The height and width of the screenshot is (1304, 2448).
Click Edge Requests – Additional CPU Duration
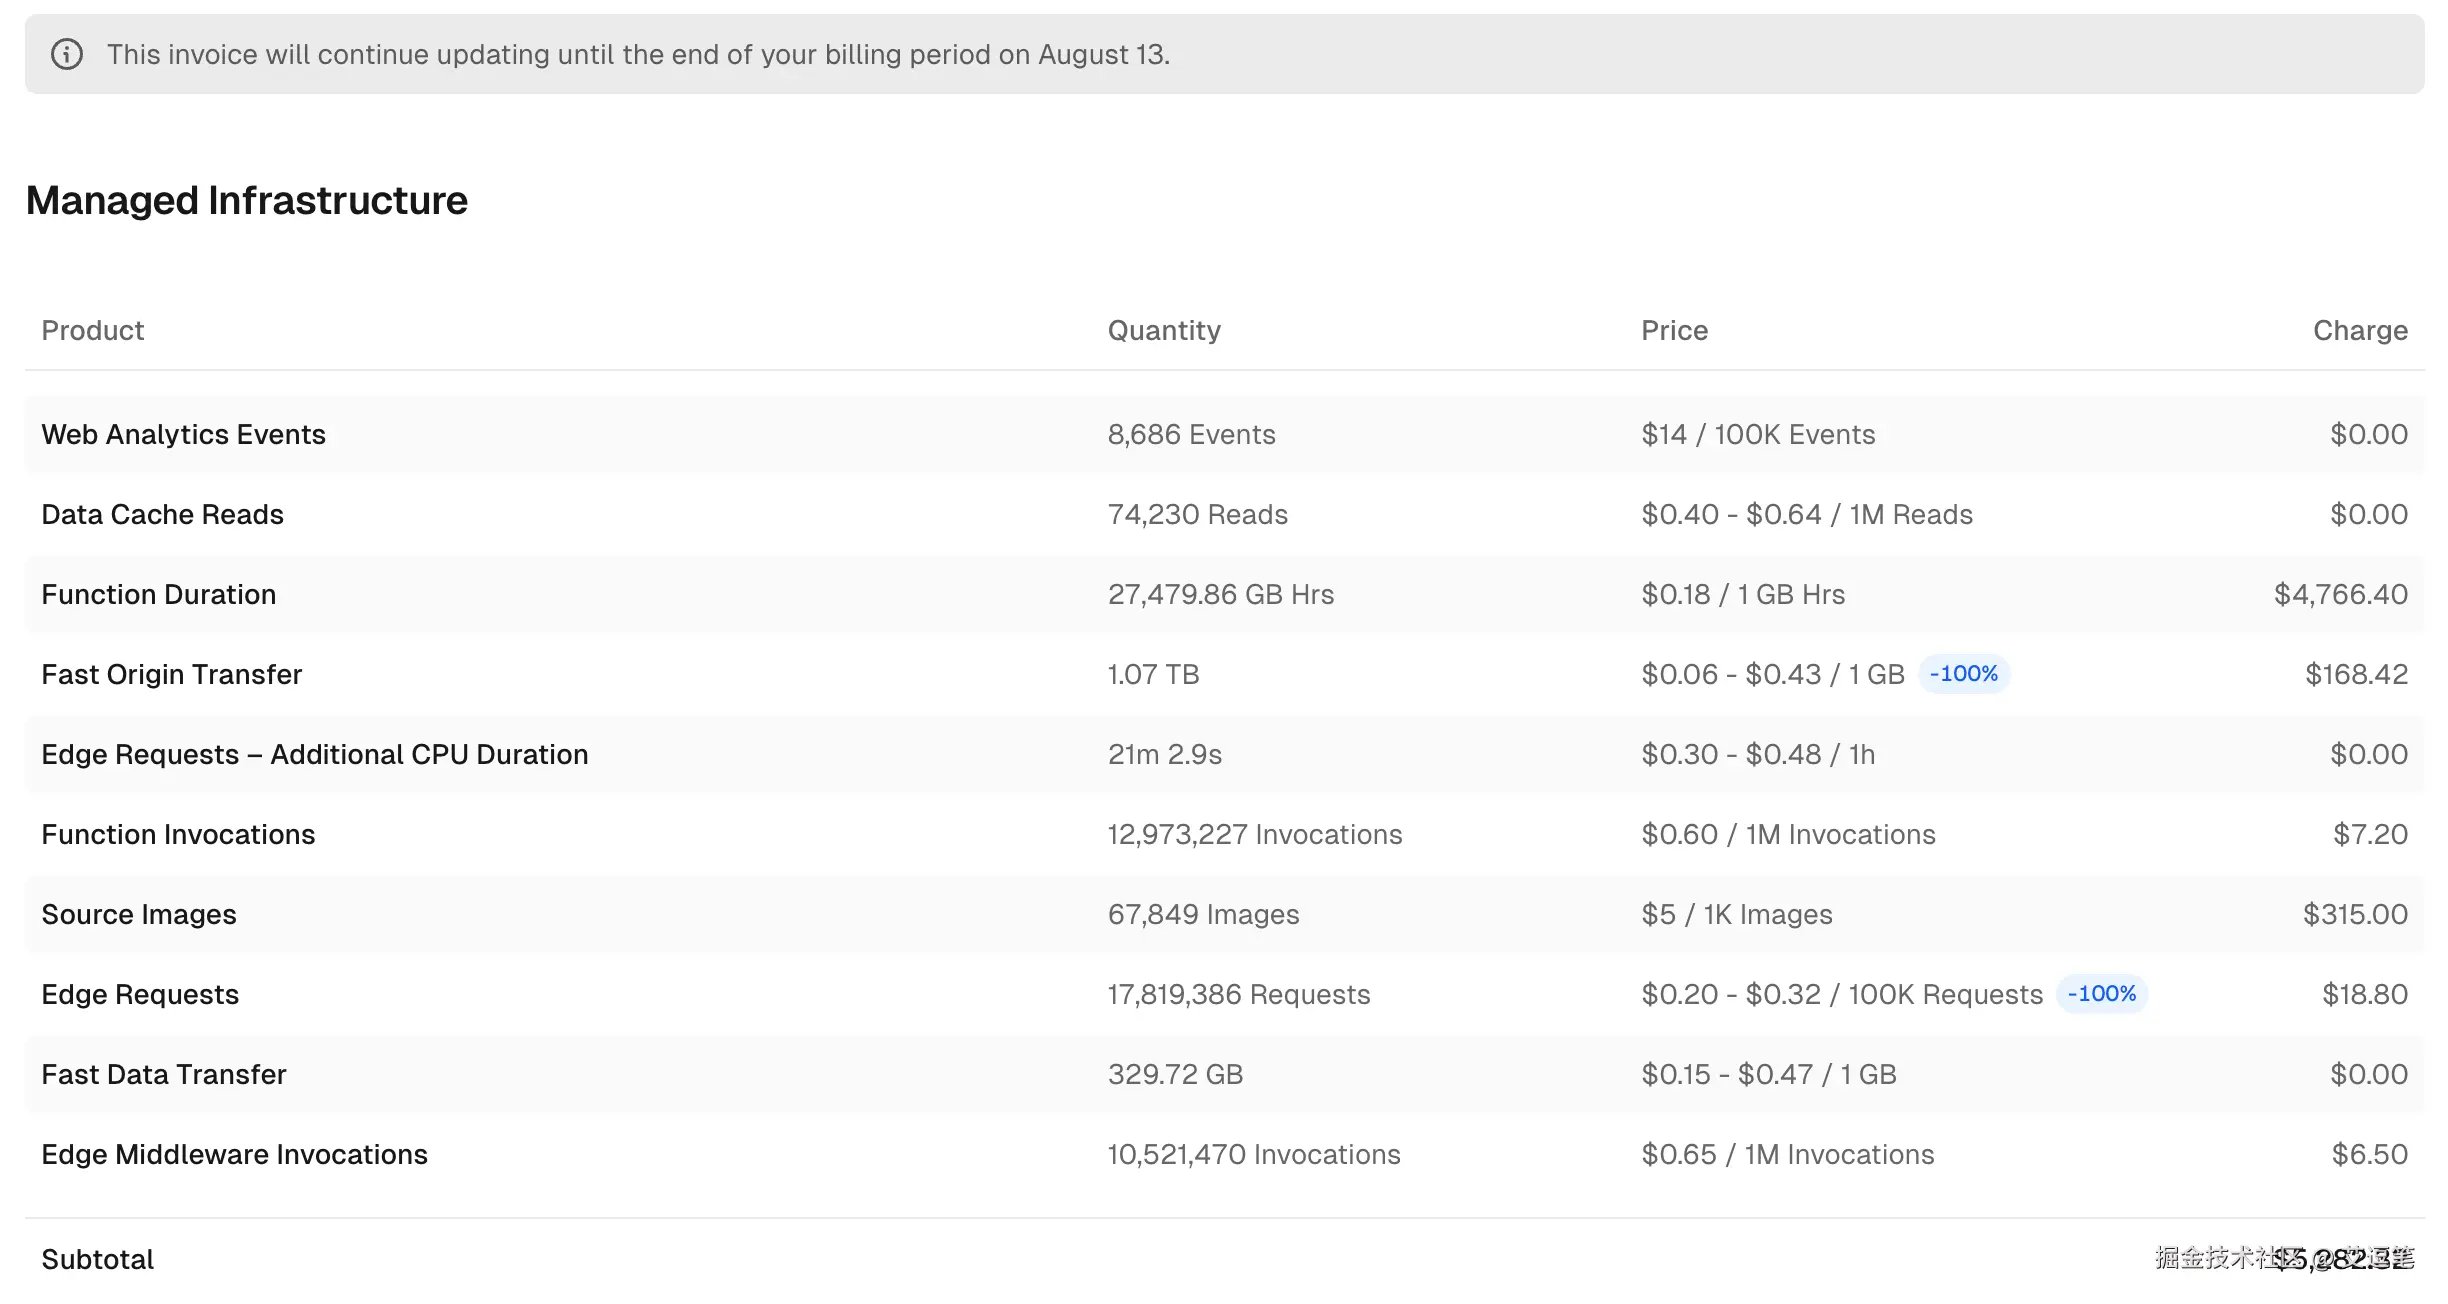[314, 754]
